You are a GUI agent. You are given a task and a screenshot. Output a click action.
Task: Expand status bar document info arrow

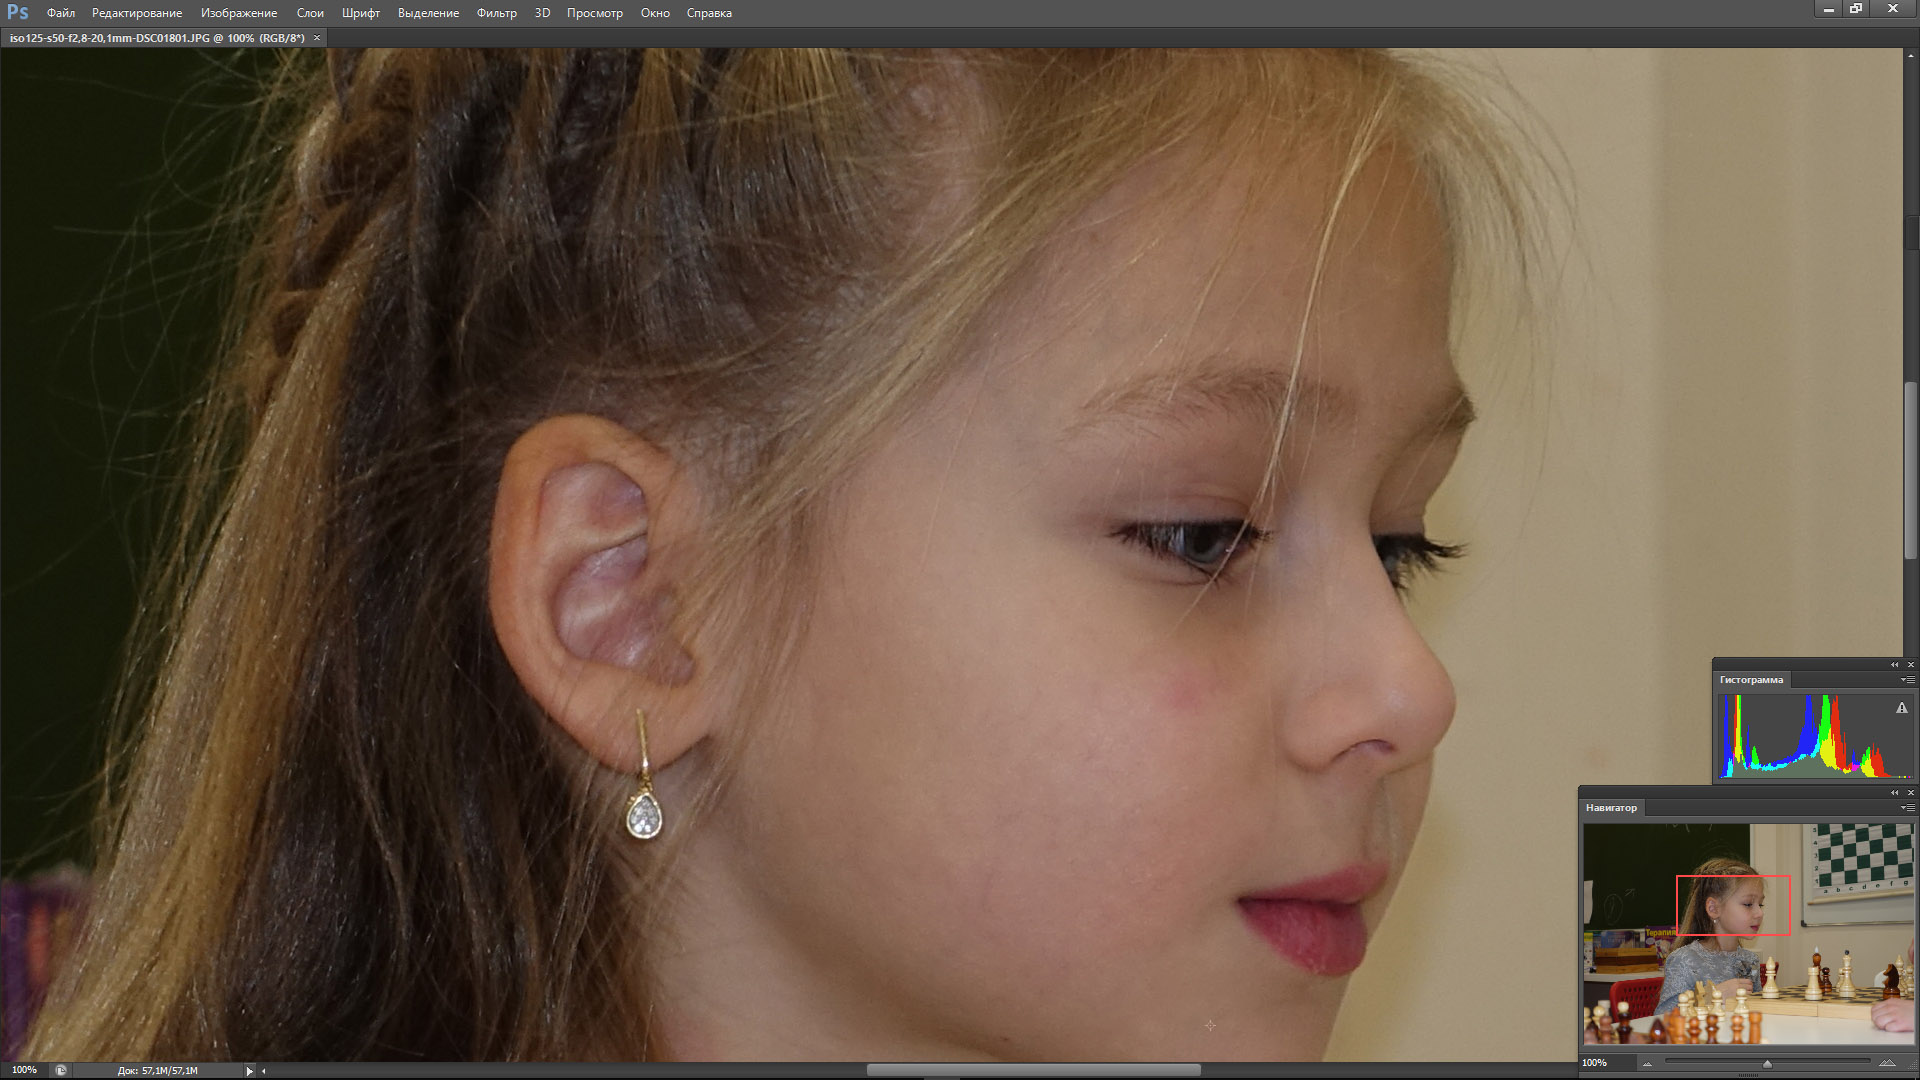tap(249, 1070)
